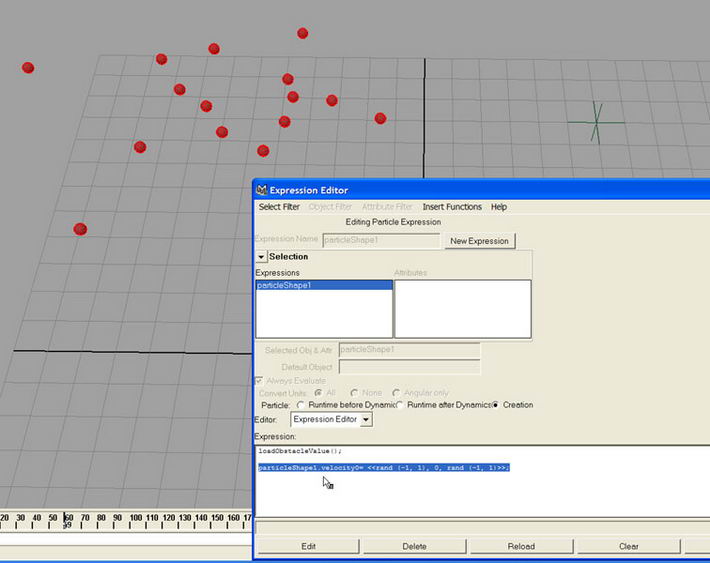The width and height of the screenshot is (710, 563).
Task: Expand the Editor dropdown showing Expression Editor
Action: tap(365, 420)
